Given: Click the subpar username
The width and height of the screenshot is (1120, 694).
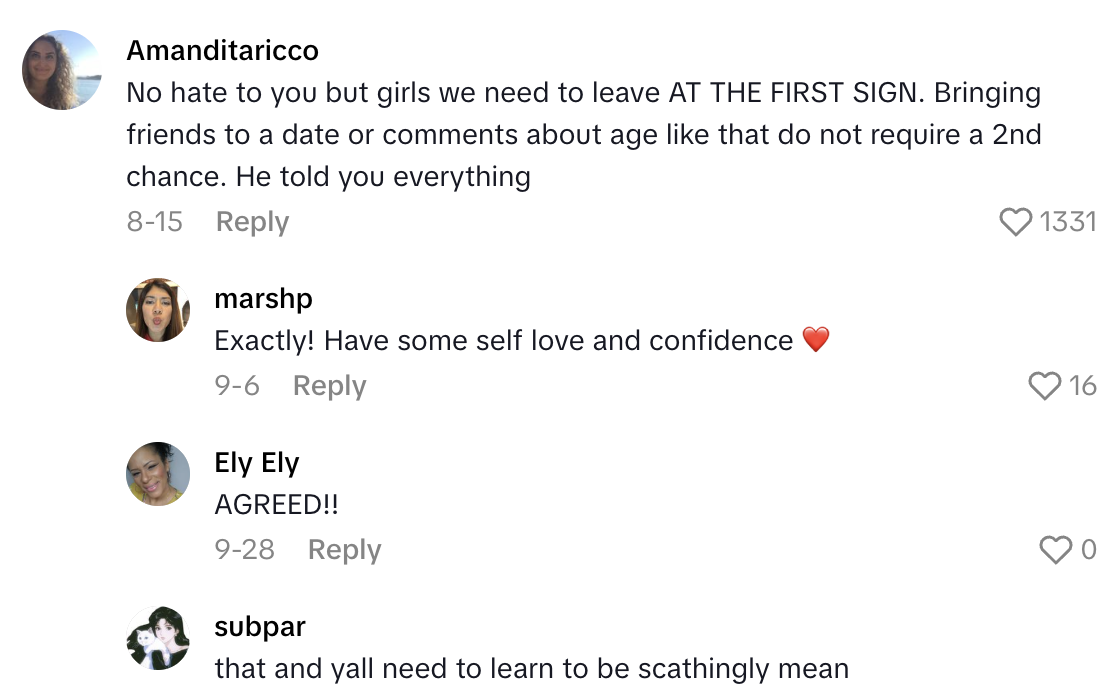Looking at the screenshot, I should (260, 626).
